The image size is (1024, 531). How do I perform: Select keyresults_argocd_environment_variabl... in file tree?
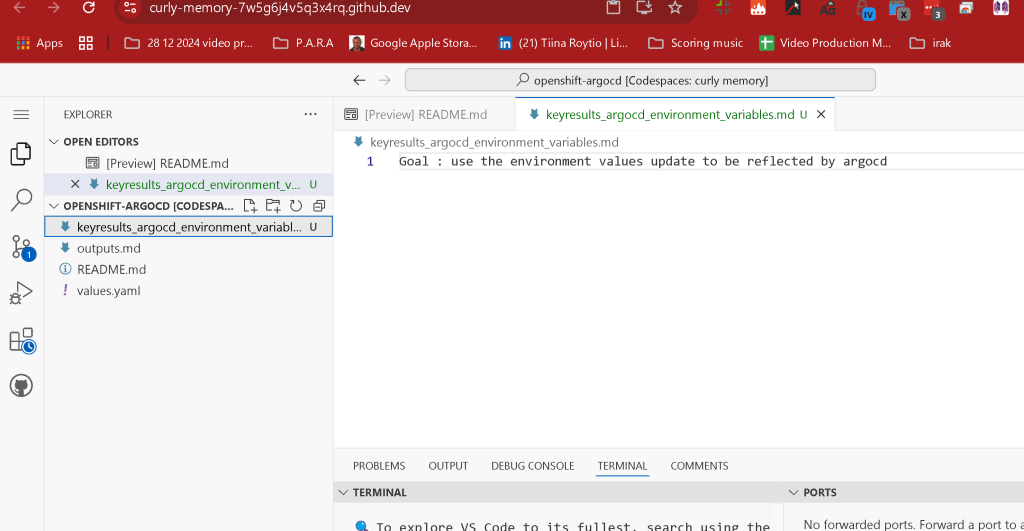pos(189,227)
